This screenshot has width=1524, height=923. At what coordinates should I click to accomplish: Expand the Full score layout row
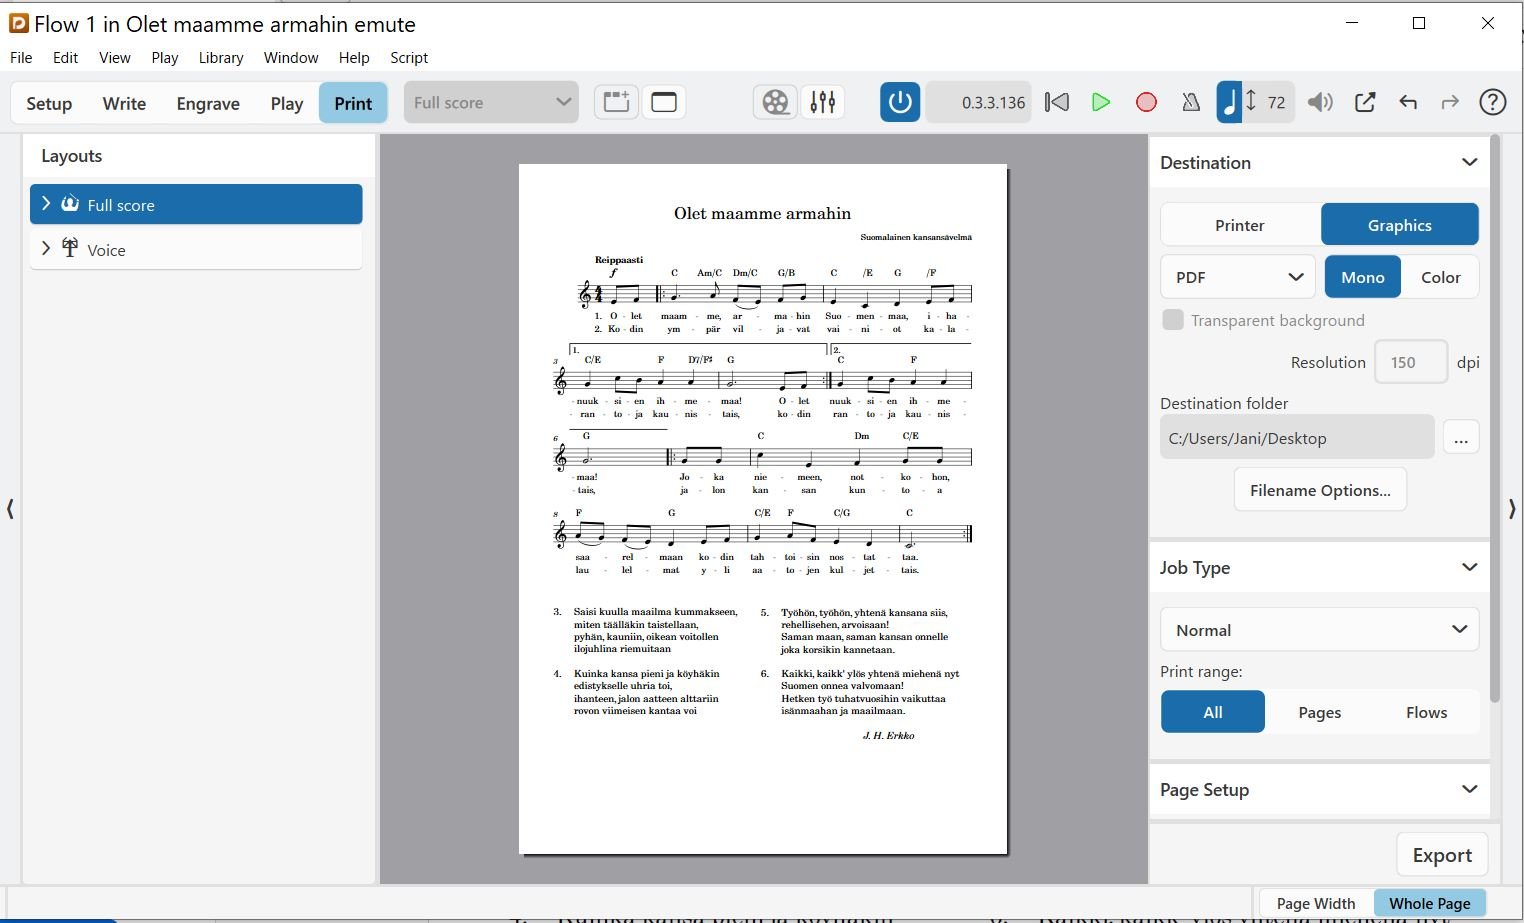point(46,204)
